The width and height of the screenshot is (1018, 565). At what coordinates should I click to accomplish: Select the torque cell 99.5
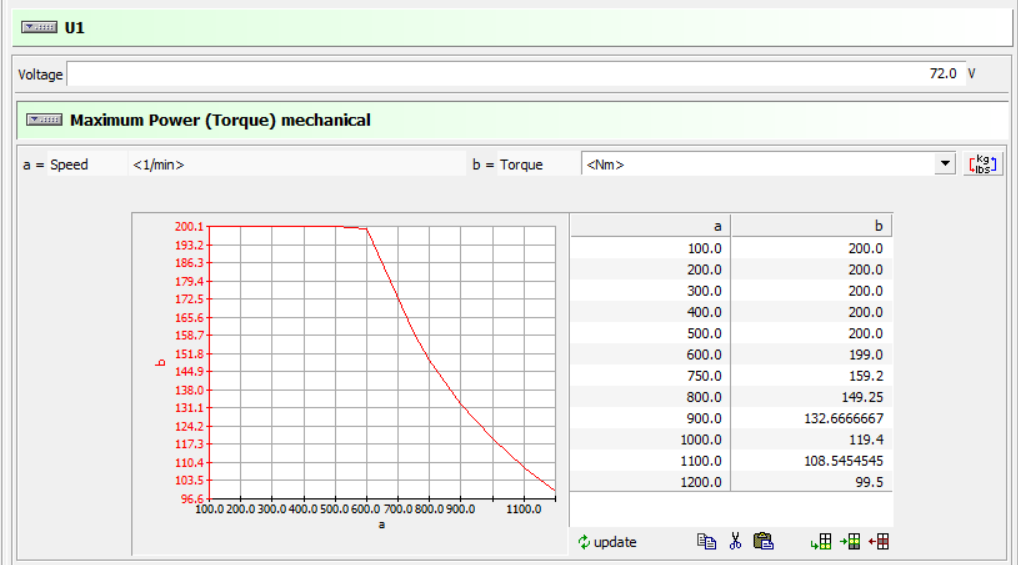pos(812,482)
